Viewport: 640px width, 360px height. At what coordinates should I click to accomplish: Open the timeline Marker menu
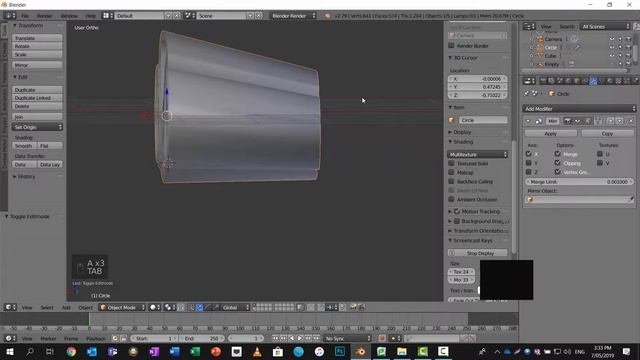click(x=48, y=338)
